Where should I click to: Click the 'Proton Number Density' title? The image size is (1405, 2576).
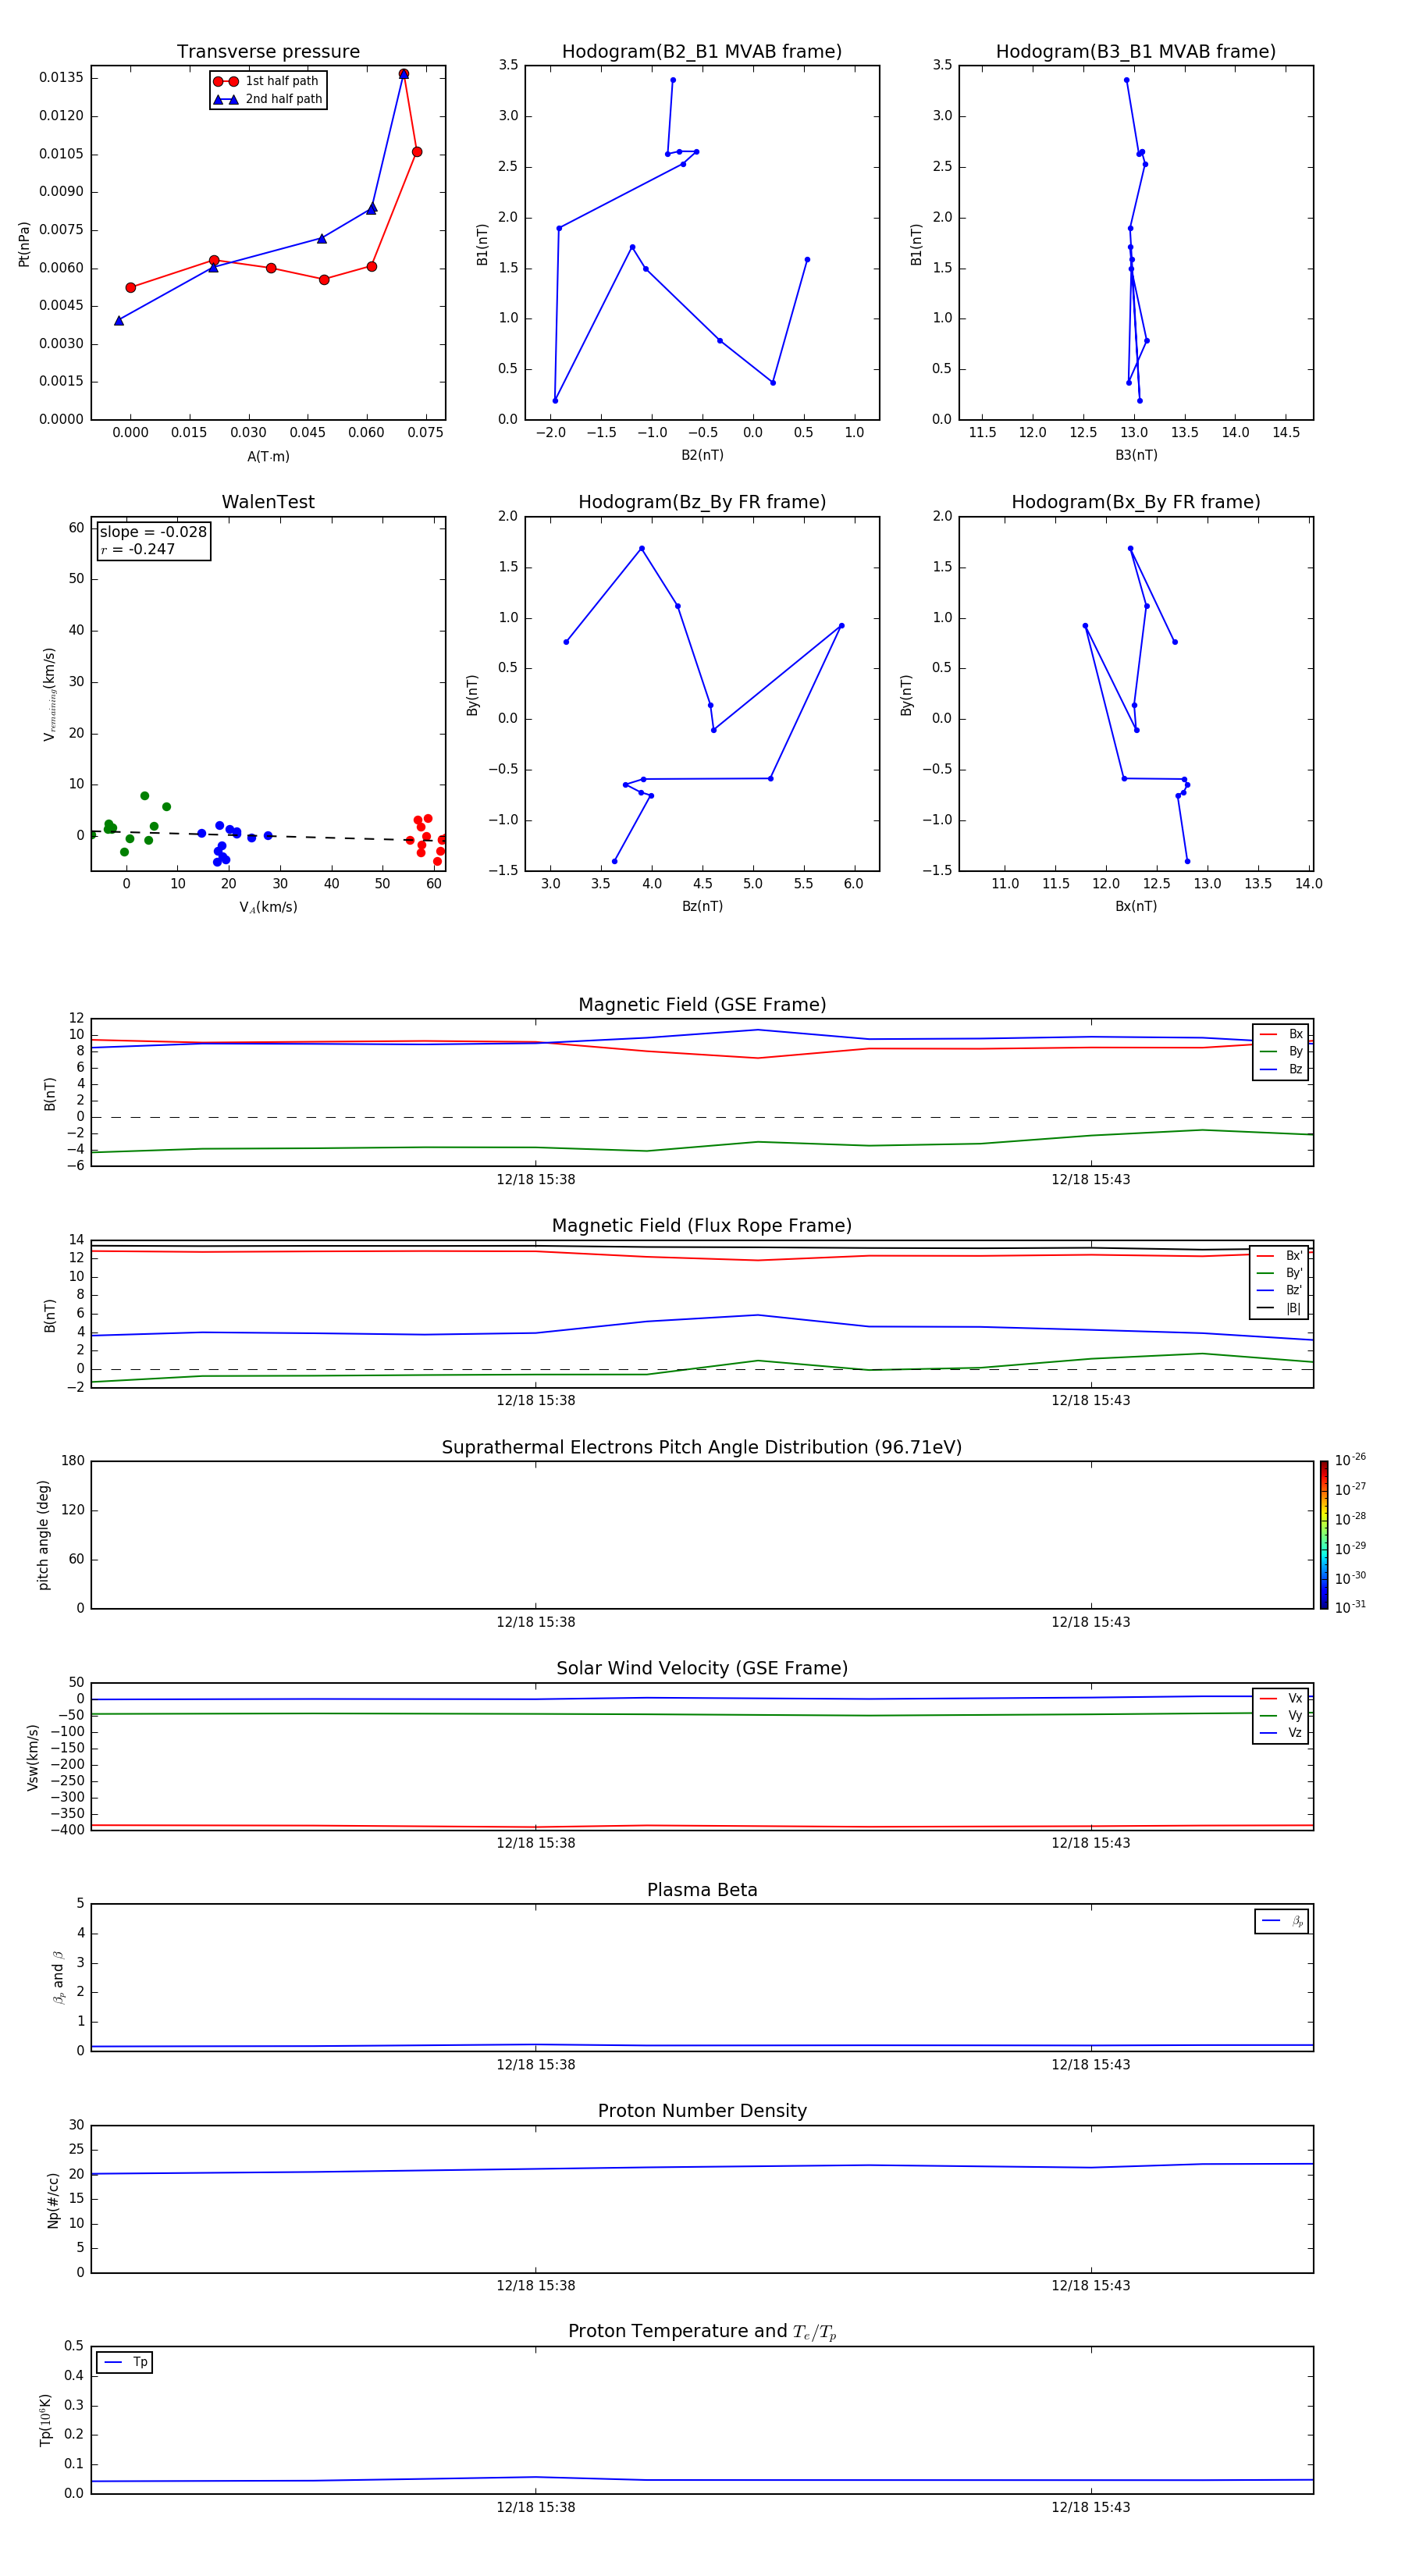click(x=702, y=2111)
